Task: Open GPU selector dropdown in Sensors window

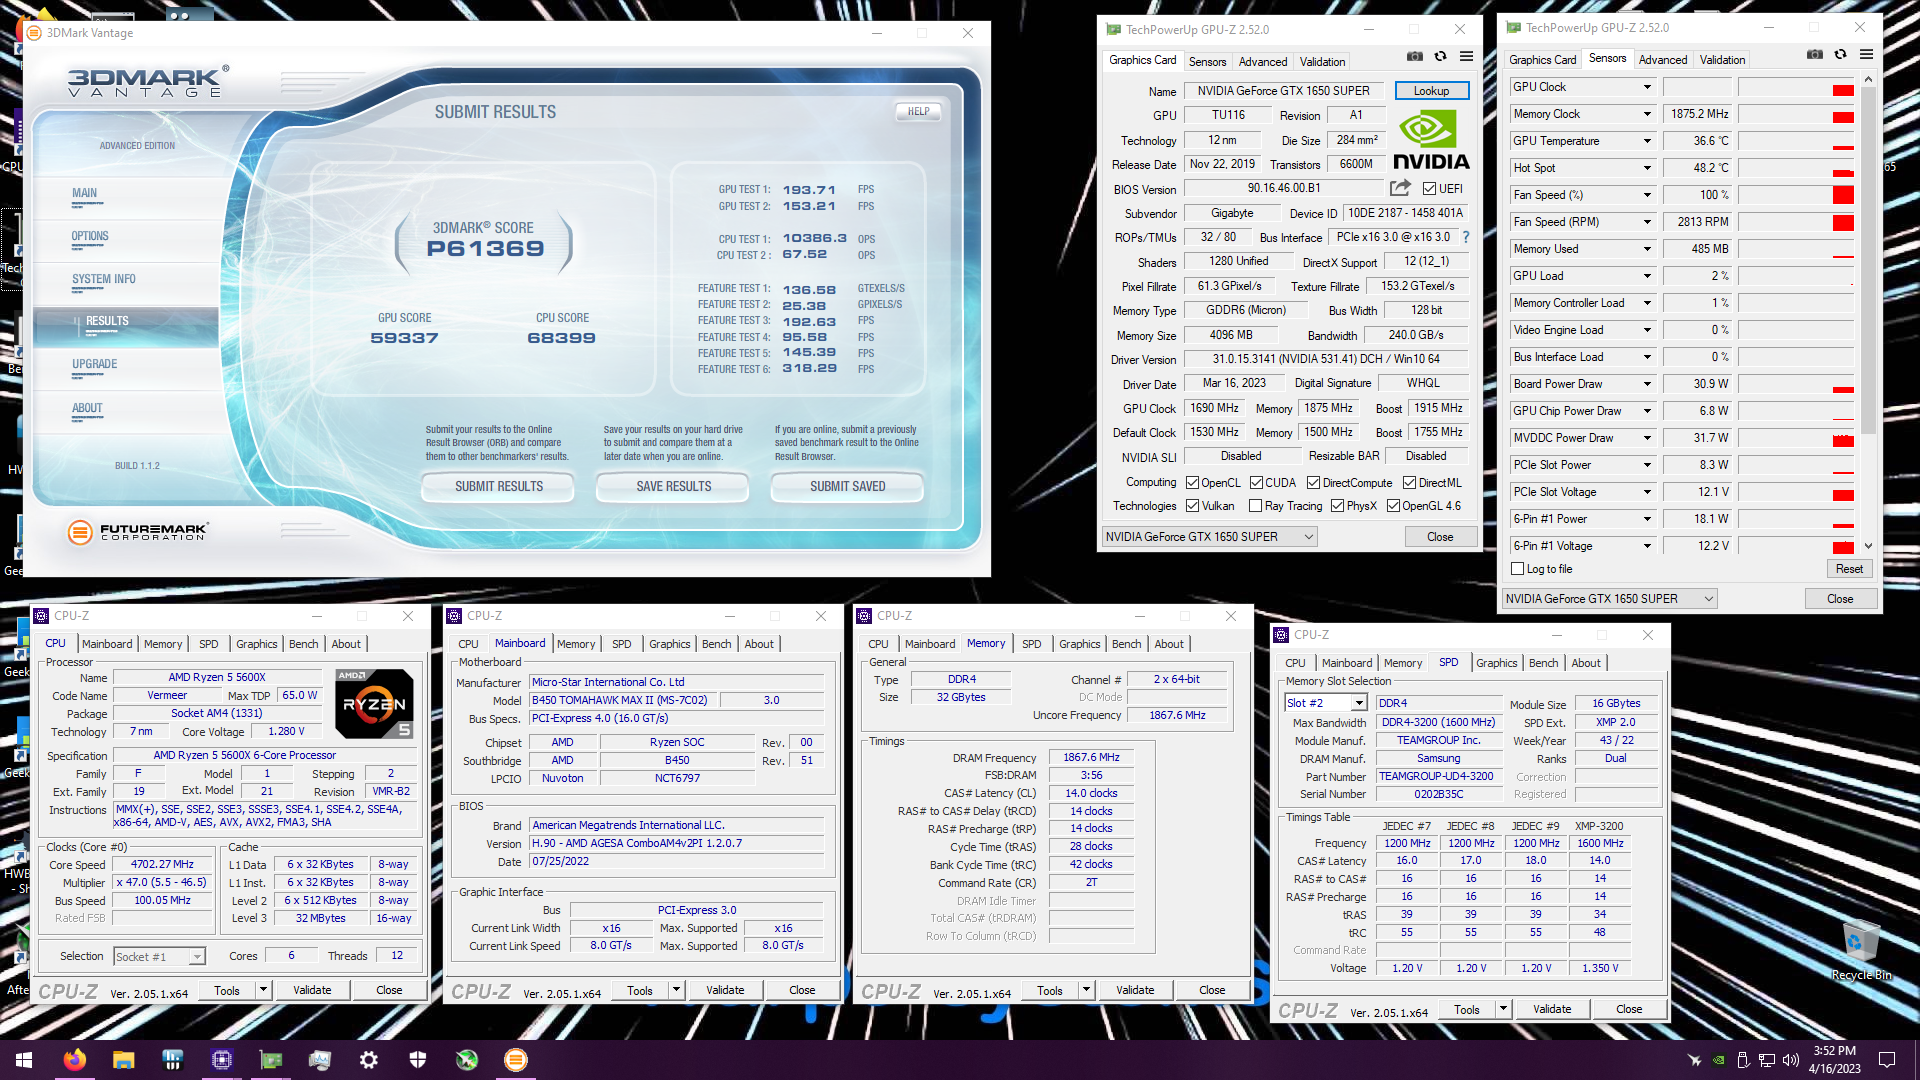Action: pyautogui.click(x=1609, y=599)
